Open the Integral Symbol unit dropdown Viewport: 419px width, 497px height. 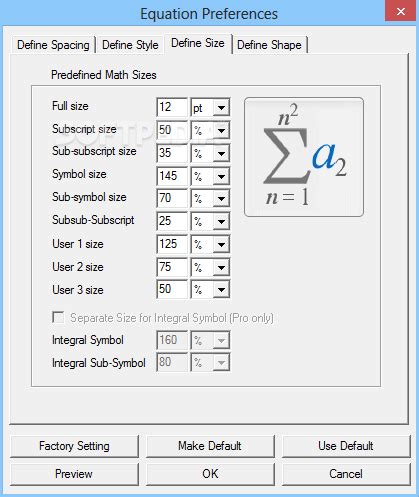click(x=210, y=340)
